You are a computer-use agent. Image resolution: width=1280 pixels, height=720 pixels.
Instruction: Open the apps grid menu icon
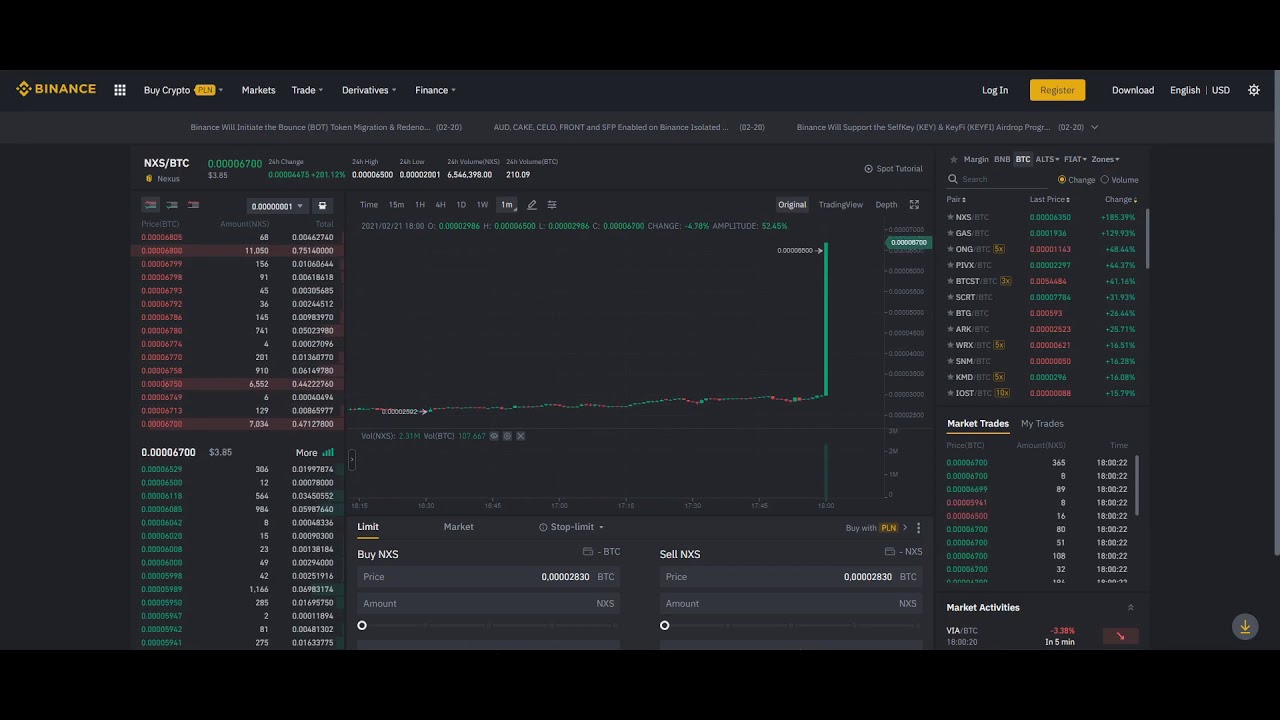[x=120, y=90]
